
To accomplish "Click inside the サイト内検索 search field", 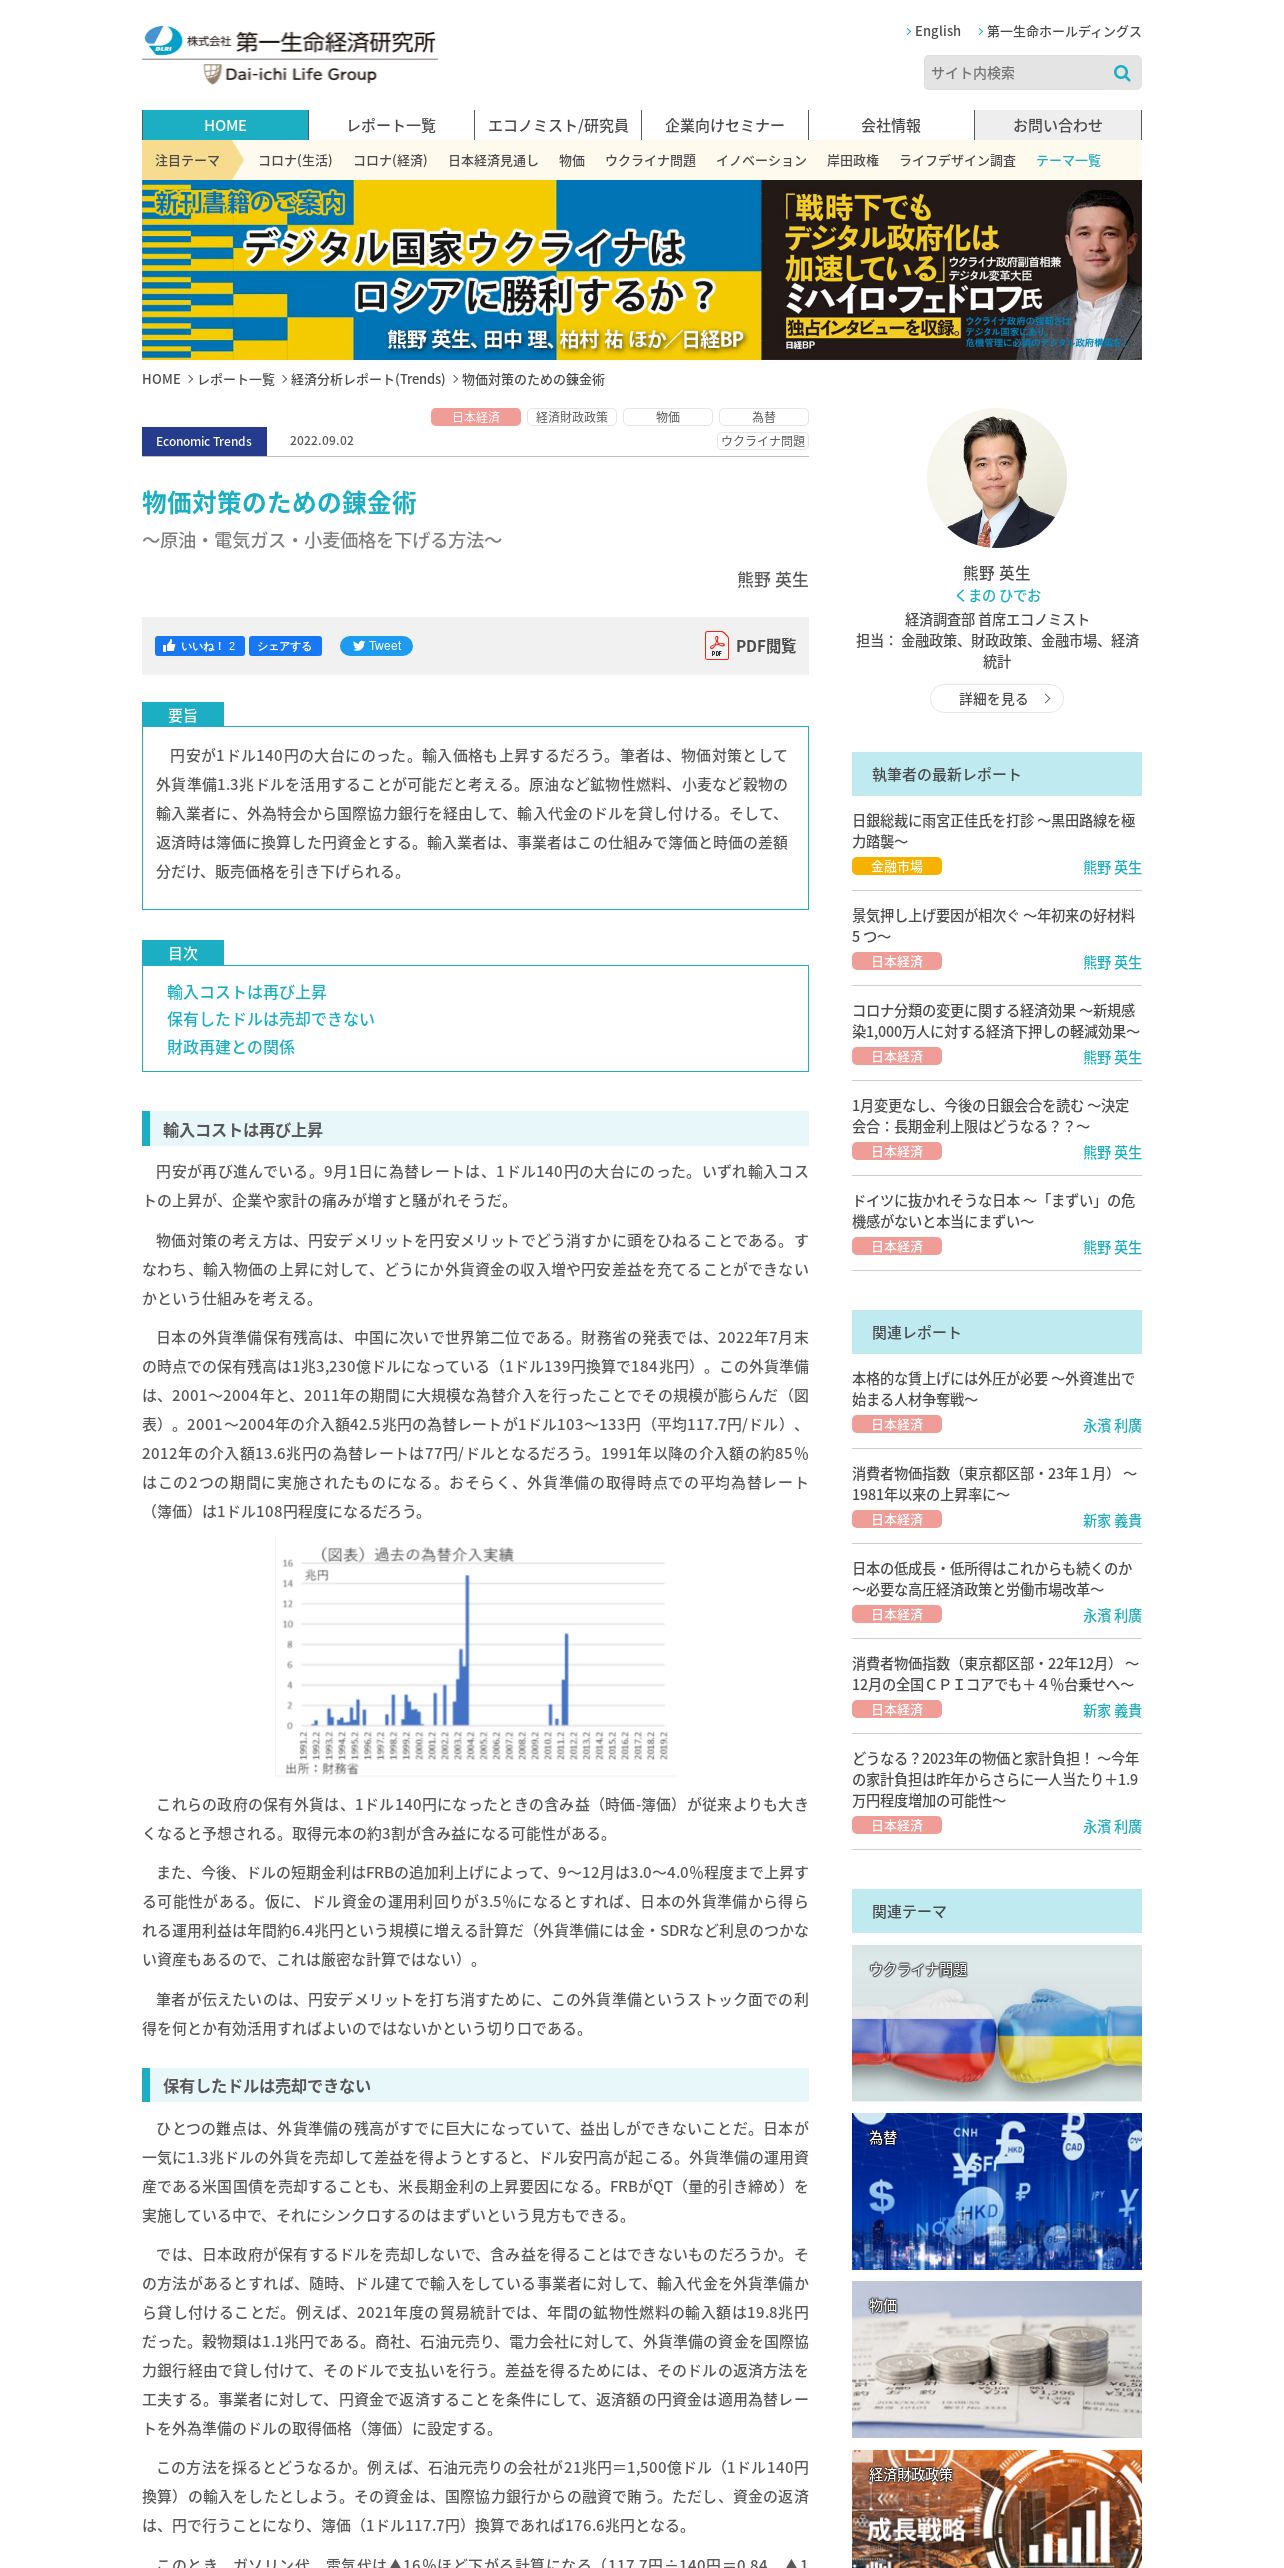I will tap(1016, 73).
